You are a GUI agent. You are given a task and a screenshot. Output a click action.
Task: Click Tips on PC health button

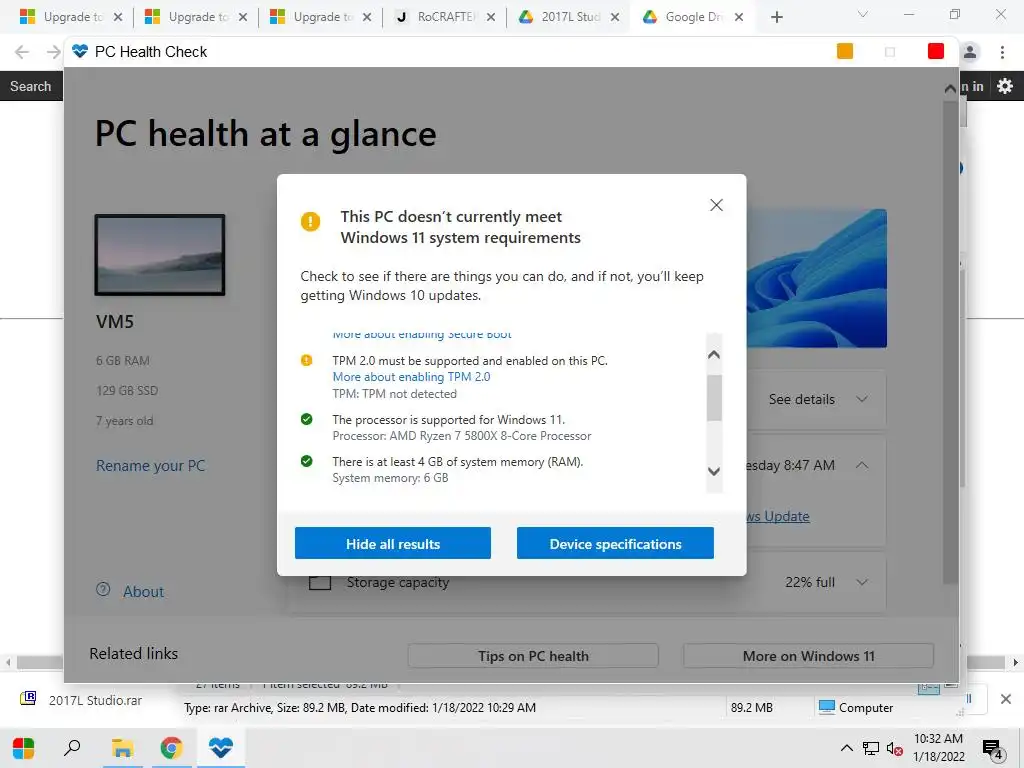(533, 656)
